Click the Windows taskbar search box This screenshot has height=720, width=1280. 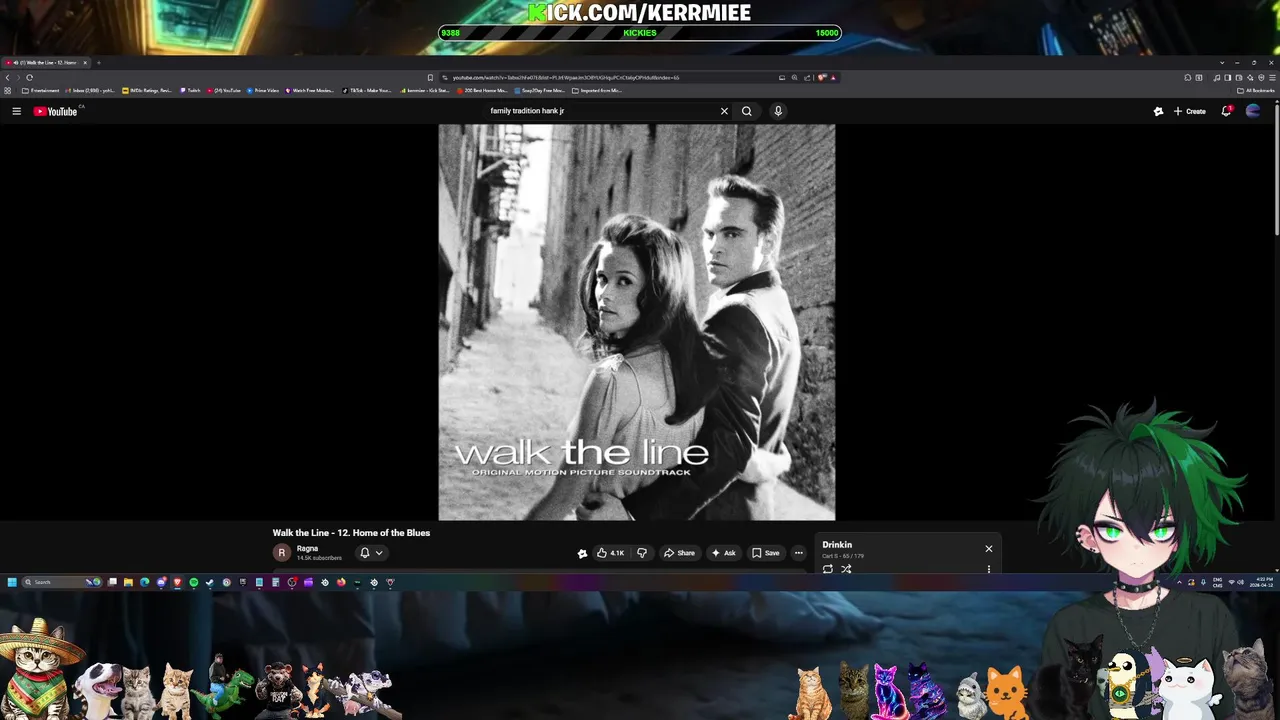click(x=61, y=582)
